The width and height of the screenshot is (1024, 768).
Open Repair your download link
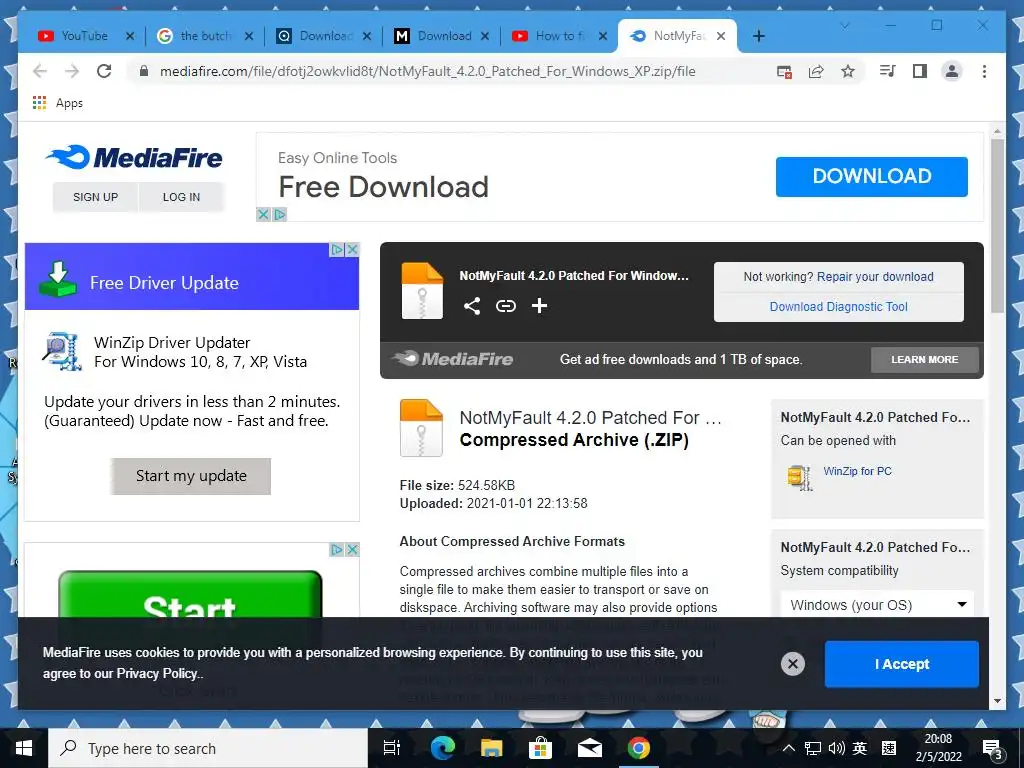point(874,277)
